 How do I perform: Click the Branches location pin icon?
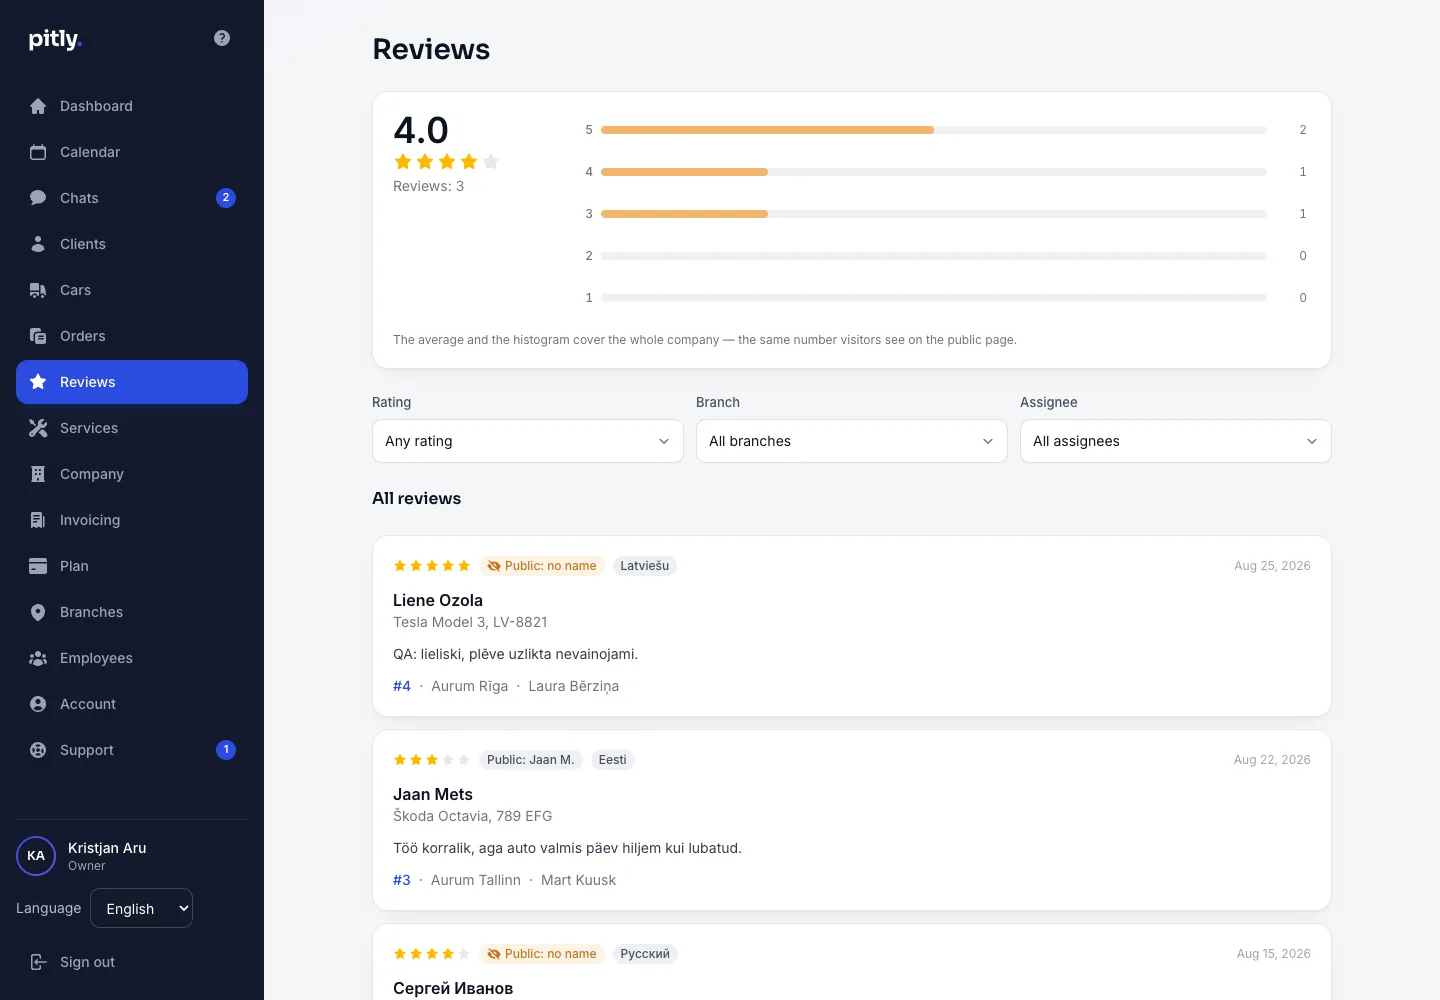click(38, 612)
